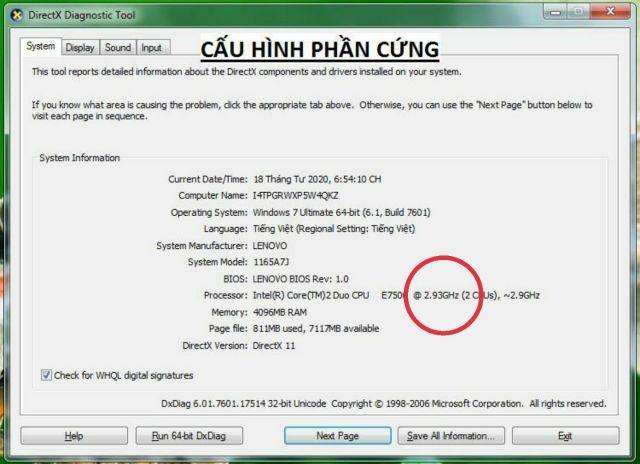The height and width of the screenshot is (464, 640).
Task: Click the Help button
Action: tap(74, 436)
